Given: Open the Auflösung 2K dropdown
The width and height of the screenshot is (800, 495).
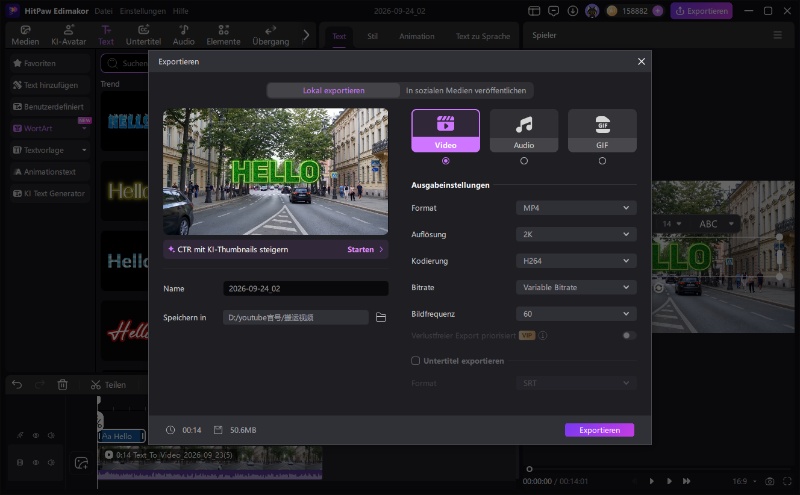Looking at the screenshot, I should click(x=576, y=234).
